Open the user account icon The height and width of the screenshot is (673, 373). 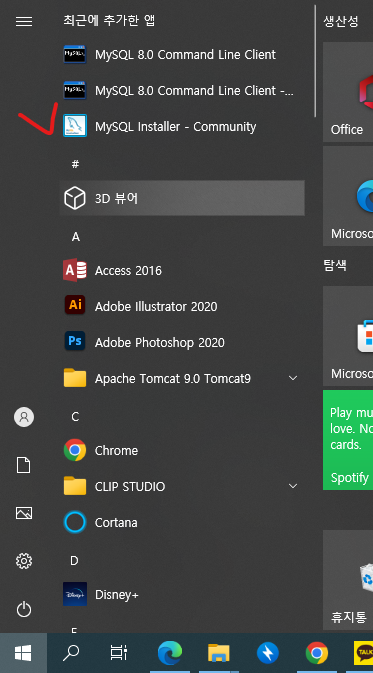click(x=24, y=417)
